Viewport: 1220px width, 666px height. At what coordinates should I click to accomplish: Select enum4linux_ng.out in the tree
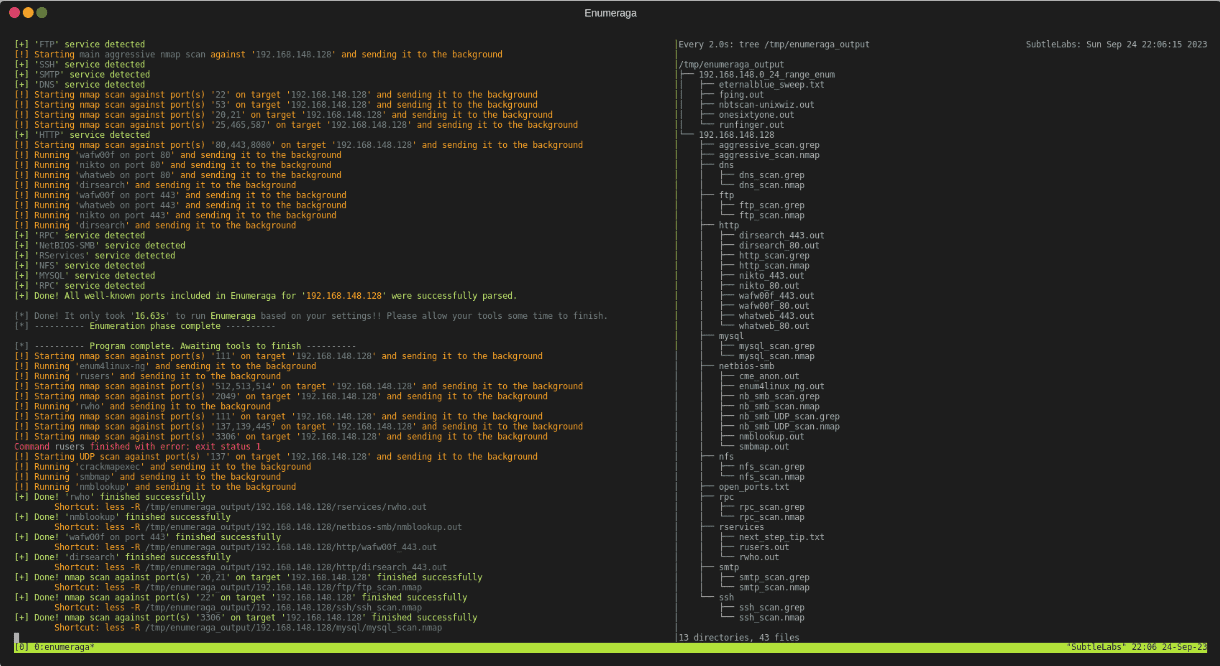coord(780,386)
